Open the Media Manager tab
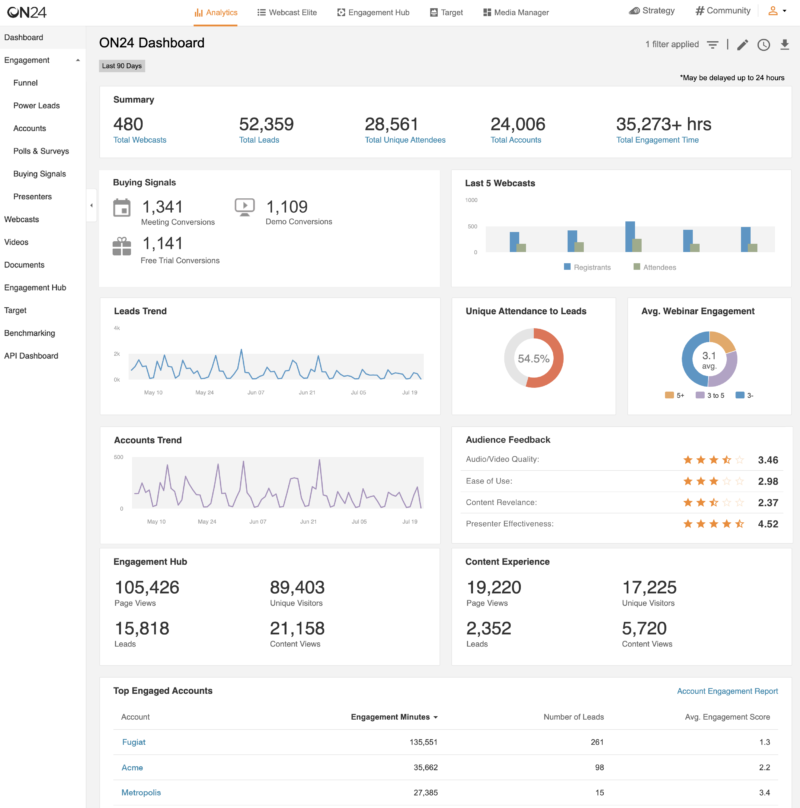800x808 pixels. pos(516,12)
